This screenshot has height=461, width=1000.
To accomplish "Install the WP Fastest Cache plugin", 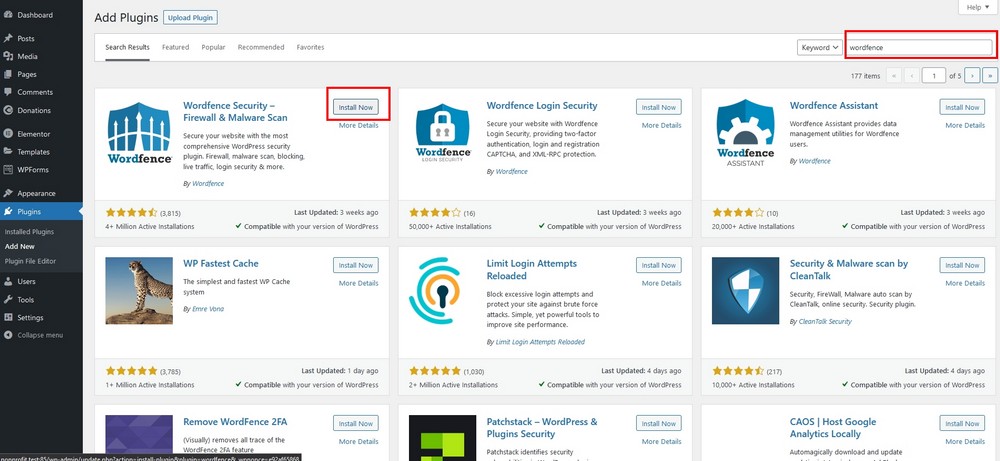I will pyautogui.click(x=356, y=265).
